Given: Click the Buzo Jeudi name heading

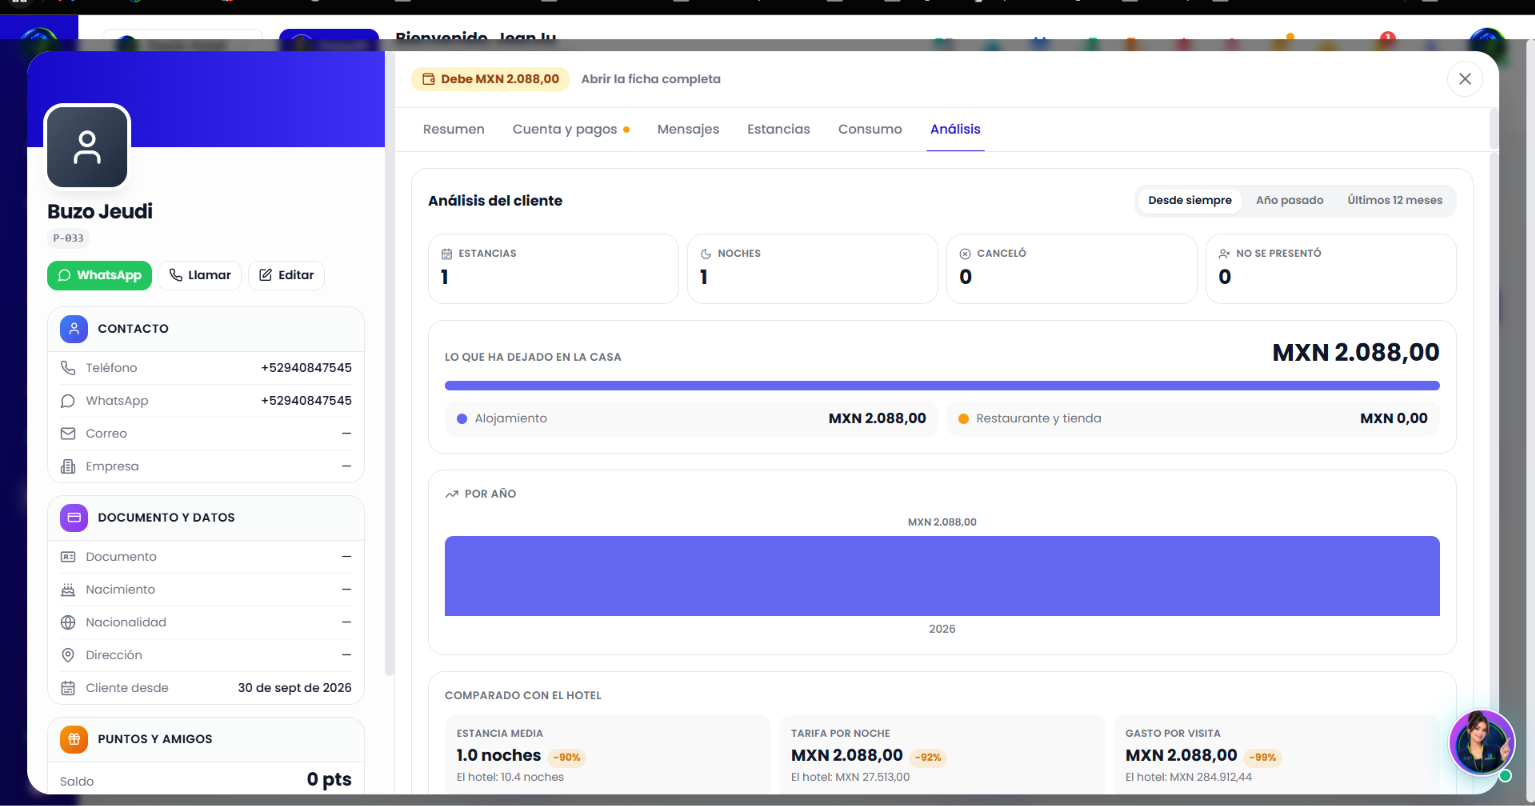Looking at the screenshot, I should 100,211.
